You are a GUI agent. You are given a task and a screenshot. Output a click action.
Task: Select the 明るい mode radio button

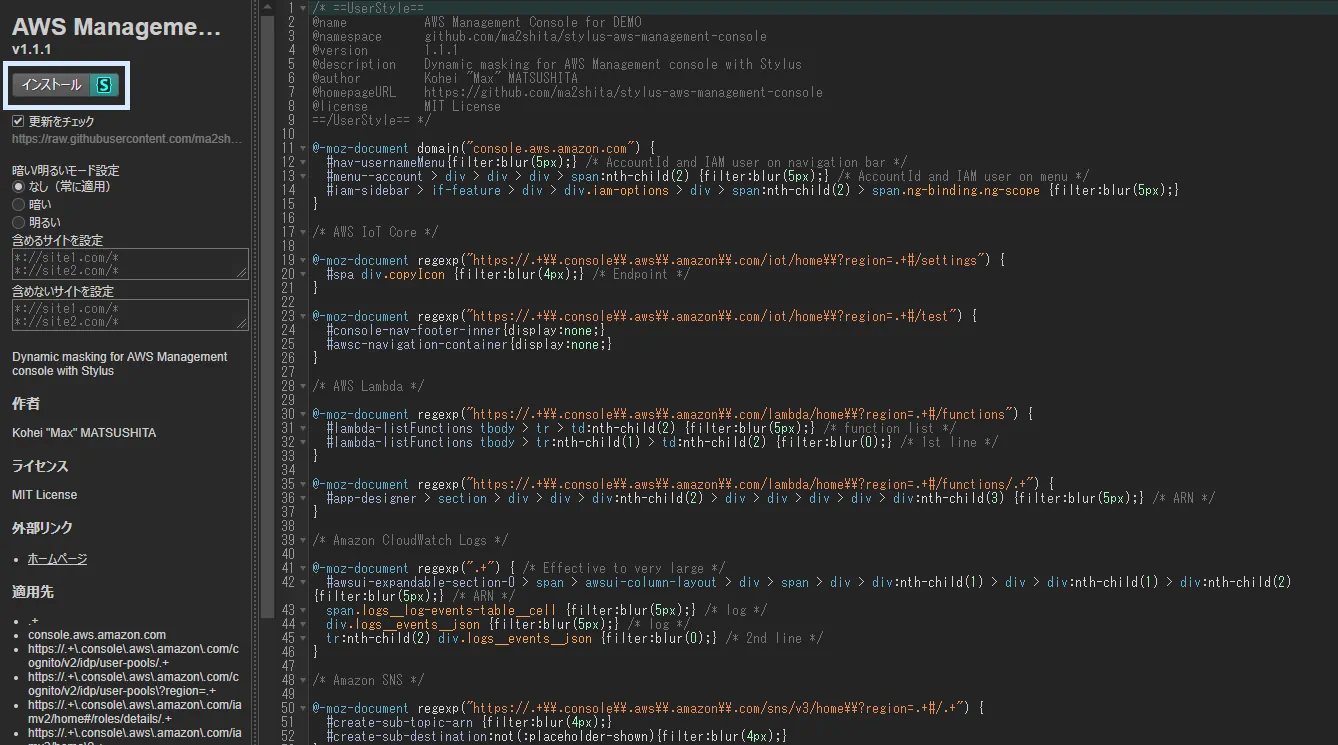click(x=18, y=223)
